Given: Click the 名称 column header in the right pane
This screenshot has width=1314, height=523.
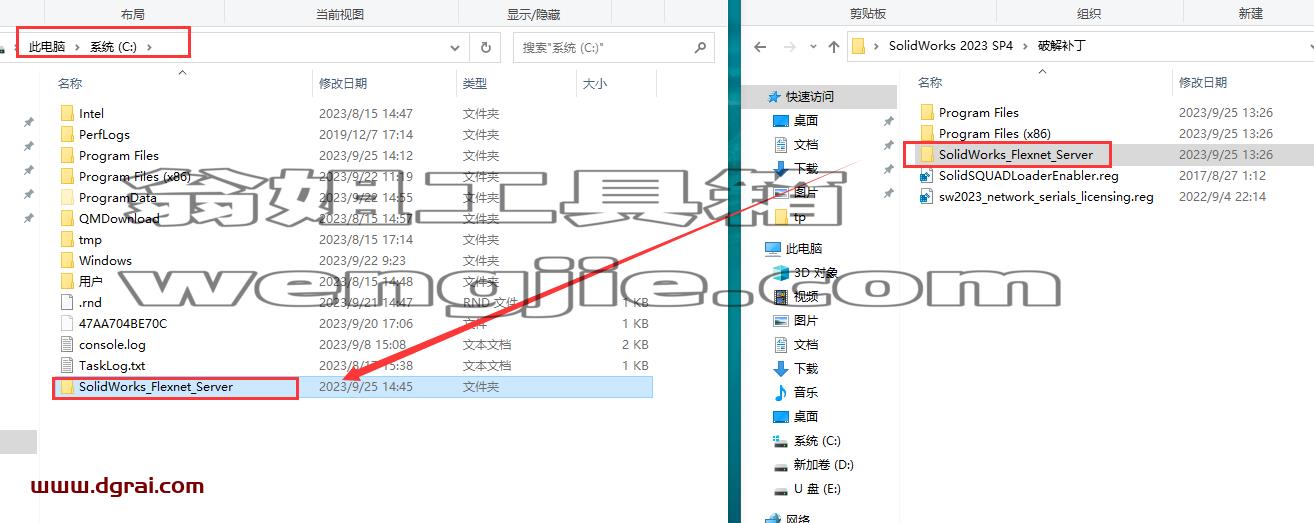Looking at the screenshot, I should [930, 82].
